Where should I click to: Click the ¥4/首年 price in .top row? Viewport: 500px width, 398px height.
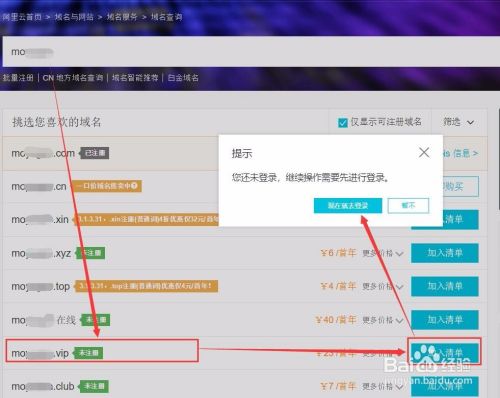[338, 286]
